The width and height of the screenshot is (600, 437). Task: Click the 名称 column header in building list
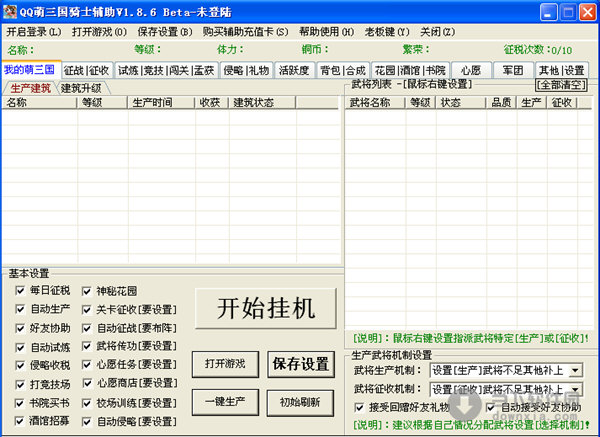point(40,103)
